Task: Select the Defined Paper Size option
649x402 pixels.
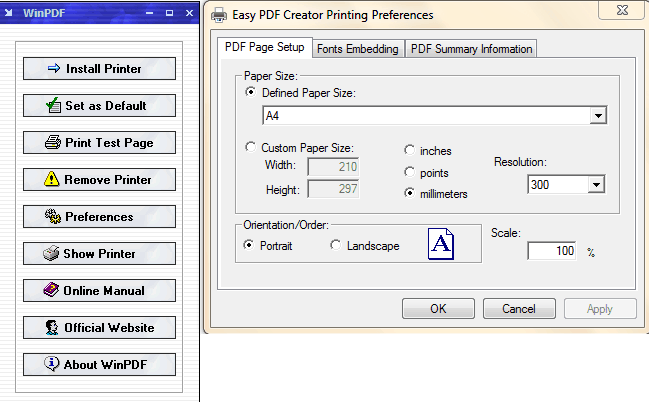Action: [250, 92]
